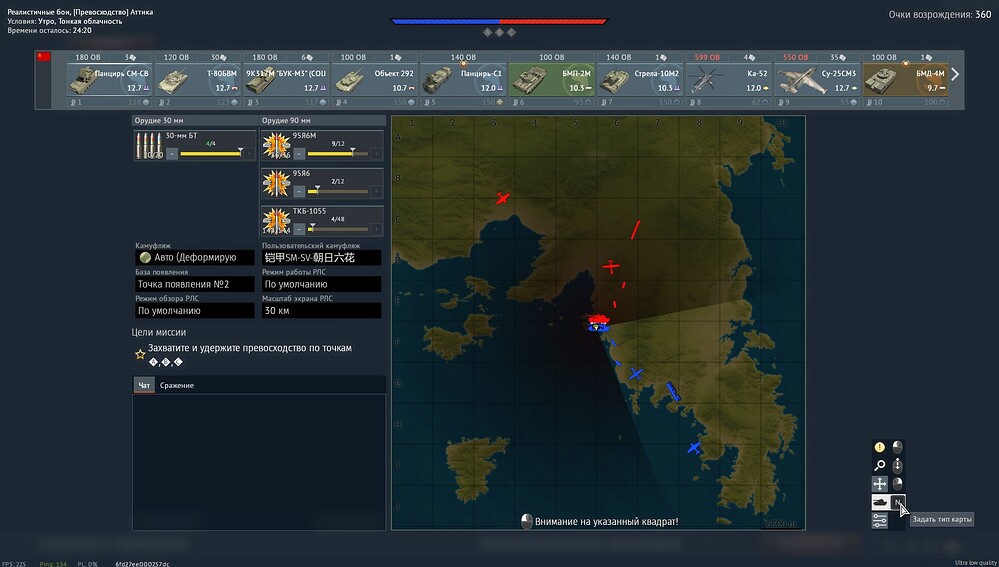Decrease 95Я6М missile count with minus
Screen dimensions: 999x567
click(299, 154)
